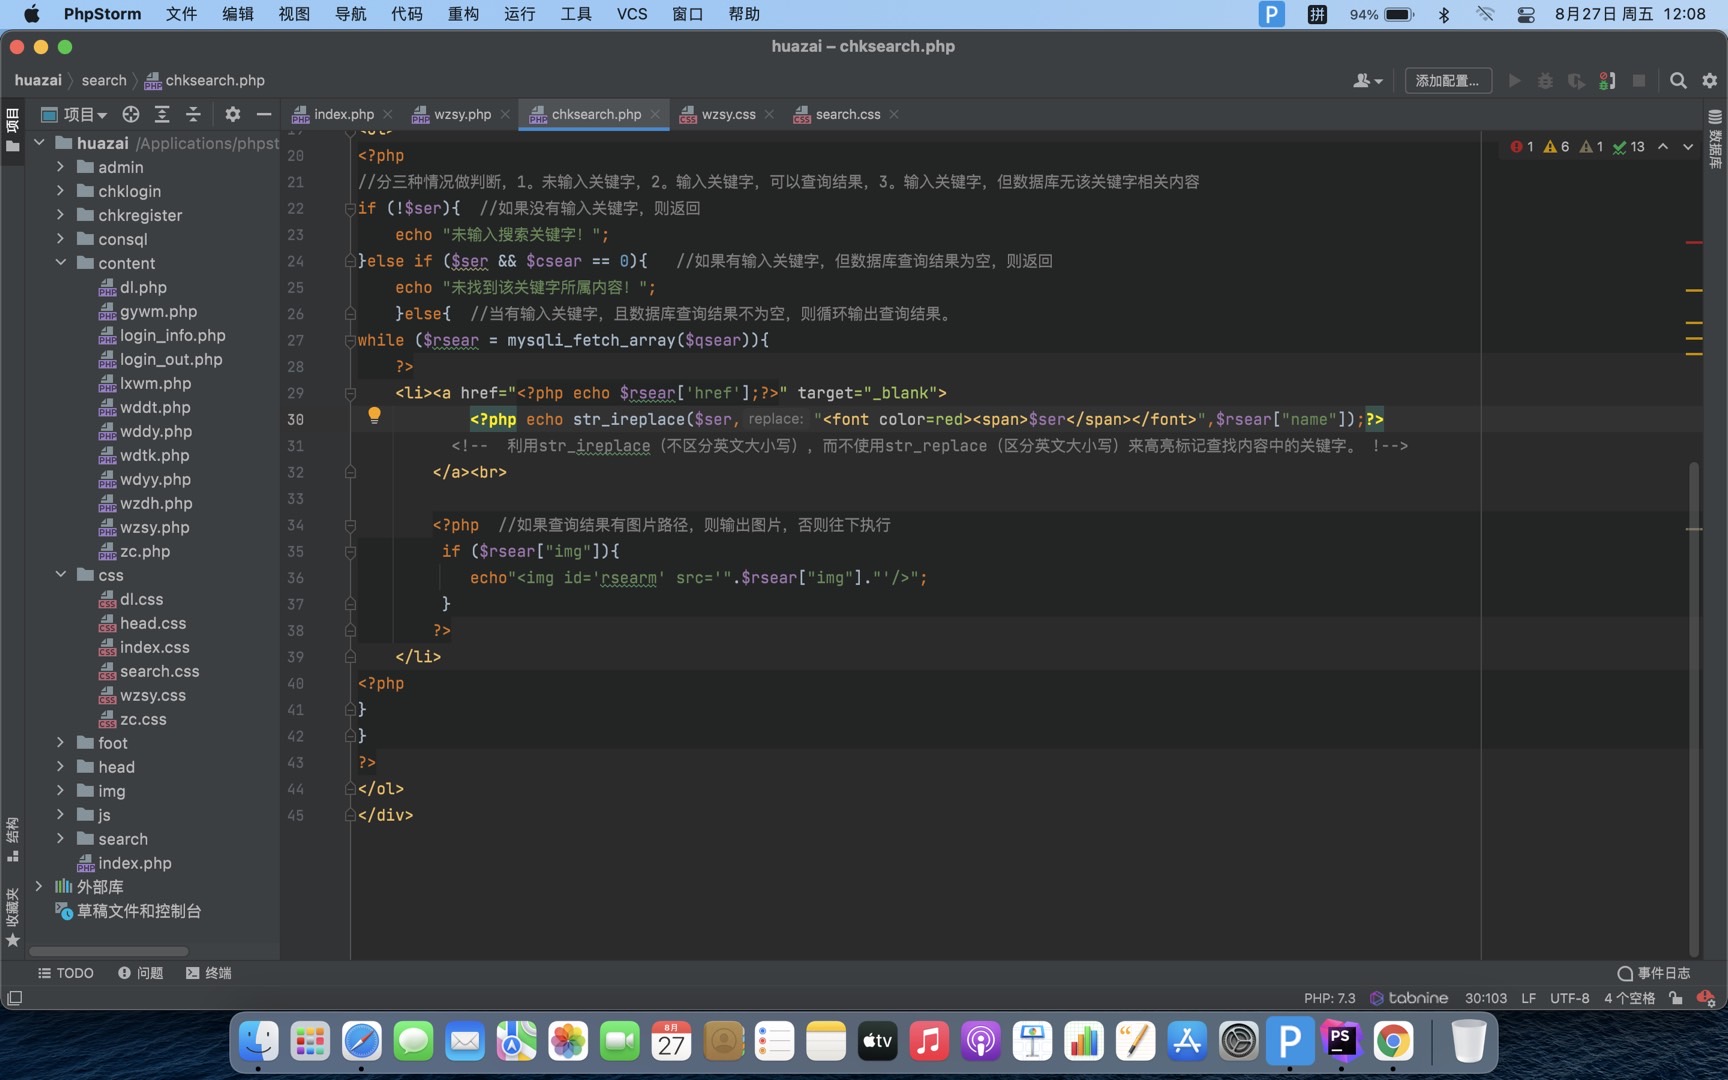This screenshot has height=1080, width=1728.
Task: Click the search breadcrumb in navigation bar
Action: click(104, 80)
